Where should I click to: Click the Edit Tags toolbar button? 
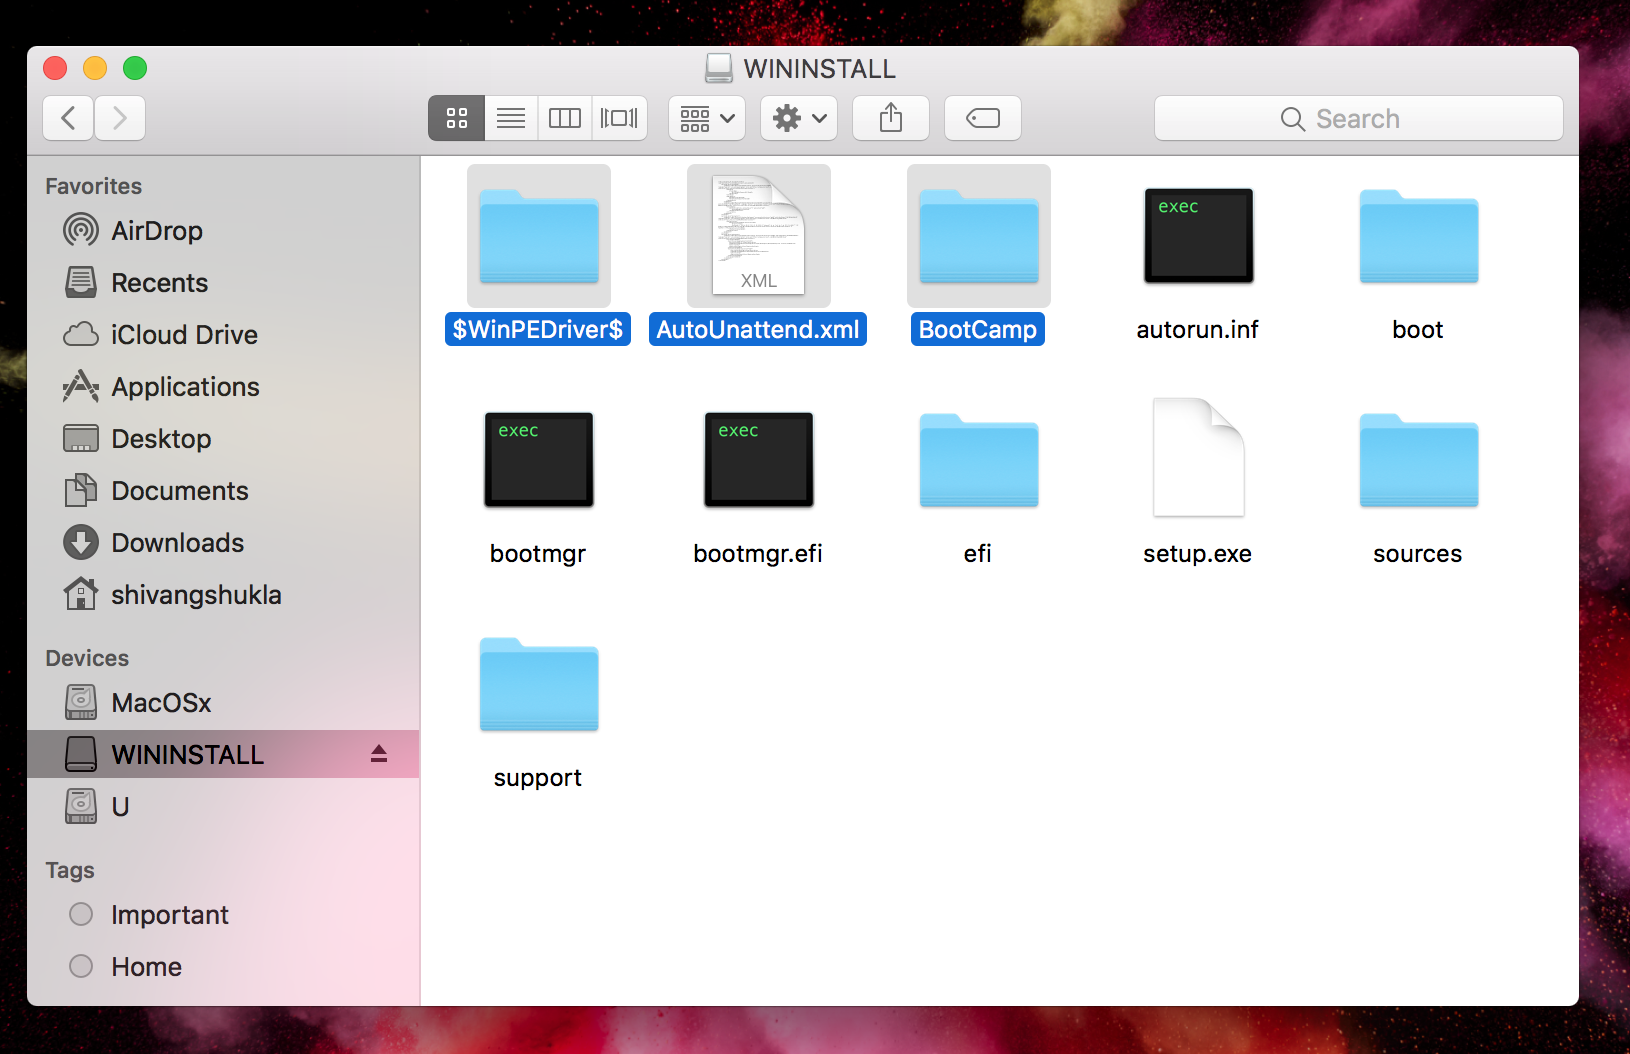point(983,118)
